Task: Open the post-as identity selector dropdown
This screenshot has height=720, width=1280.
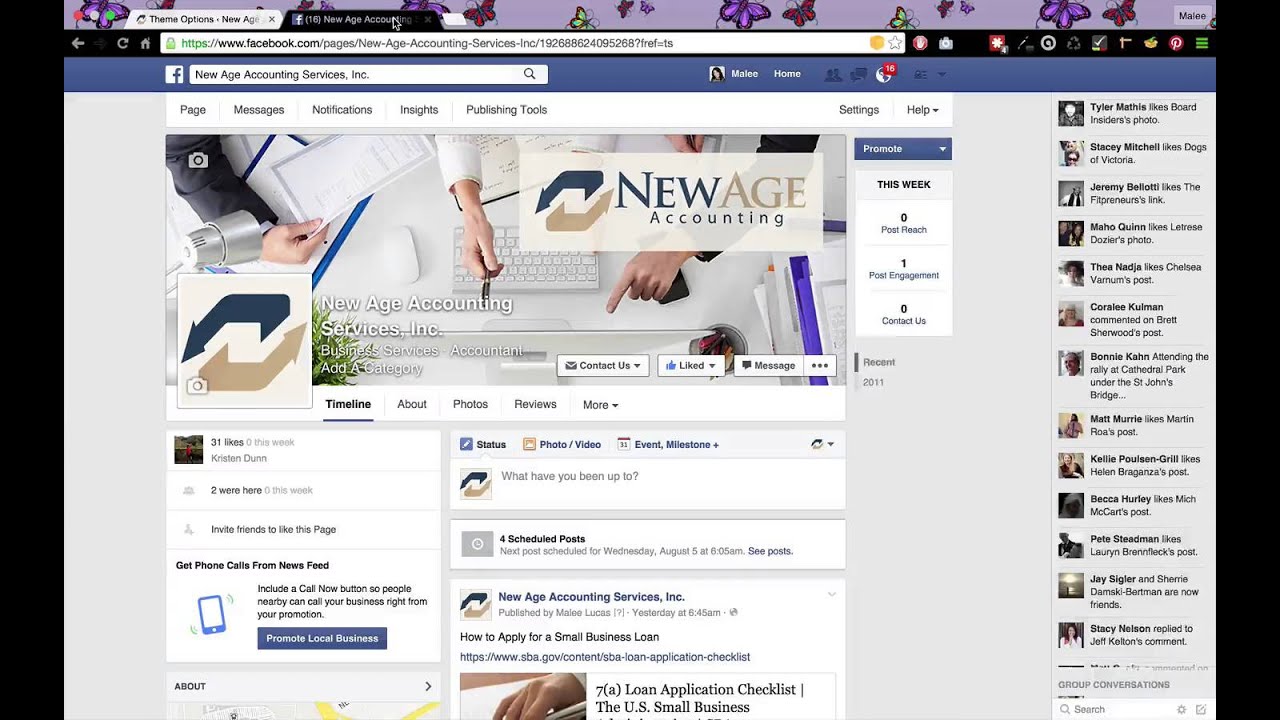Action: (x=823, y=444)
